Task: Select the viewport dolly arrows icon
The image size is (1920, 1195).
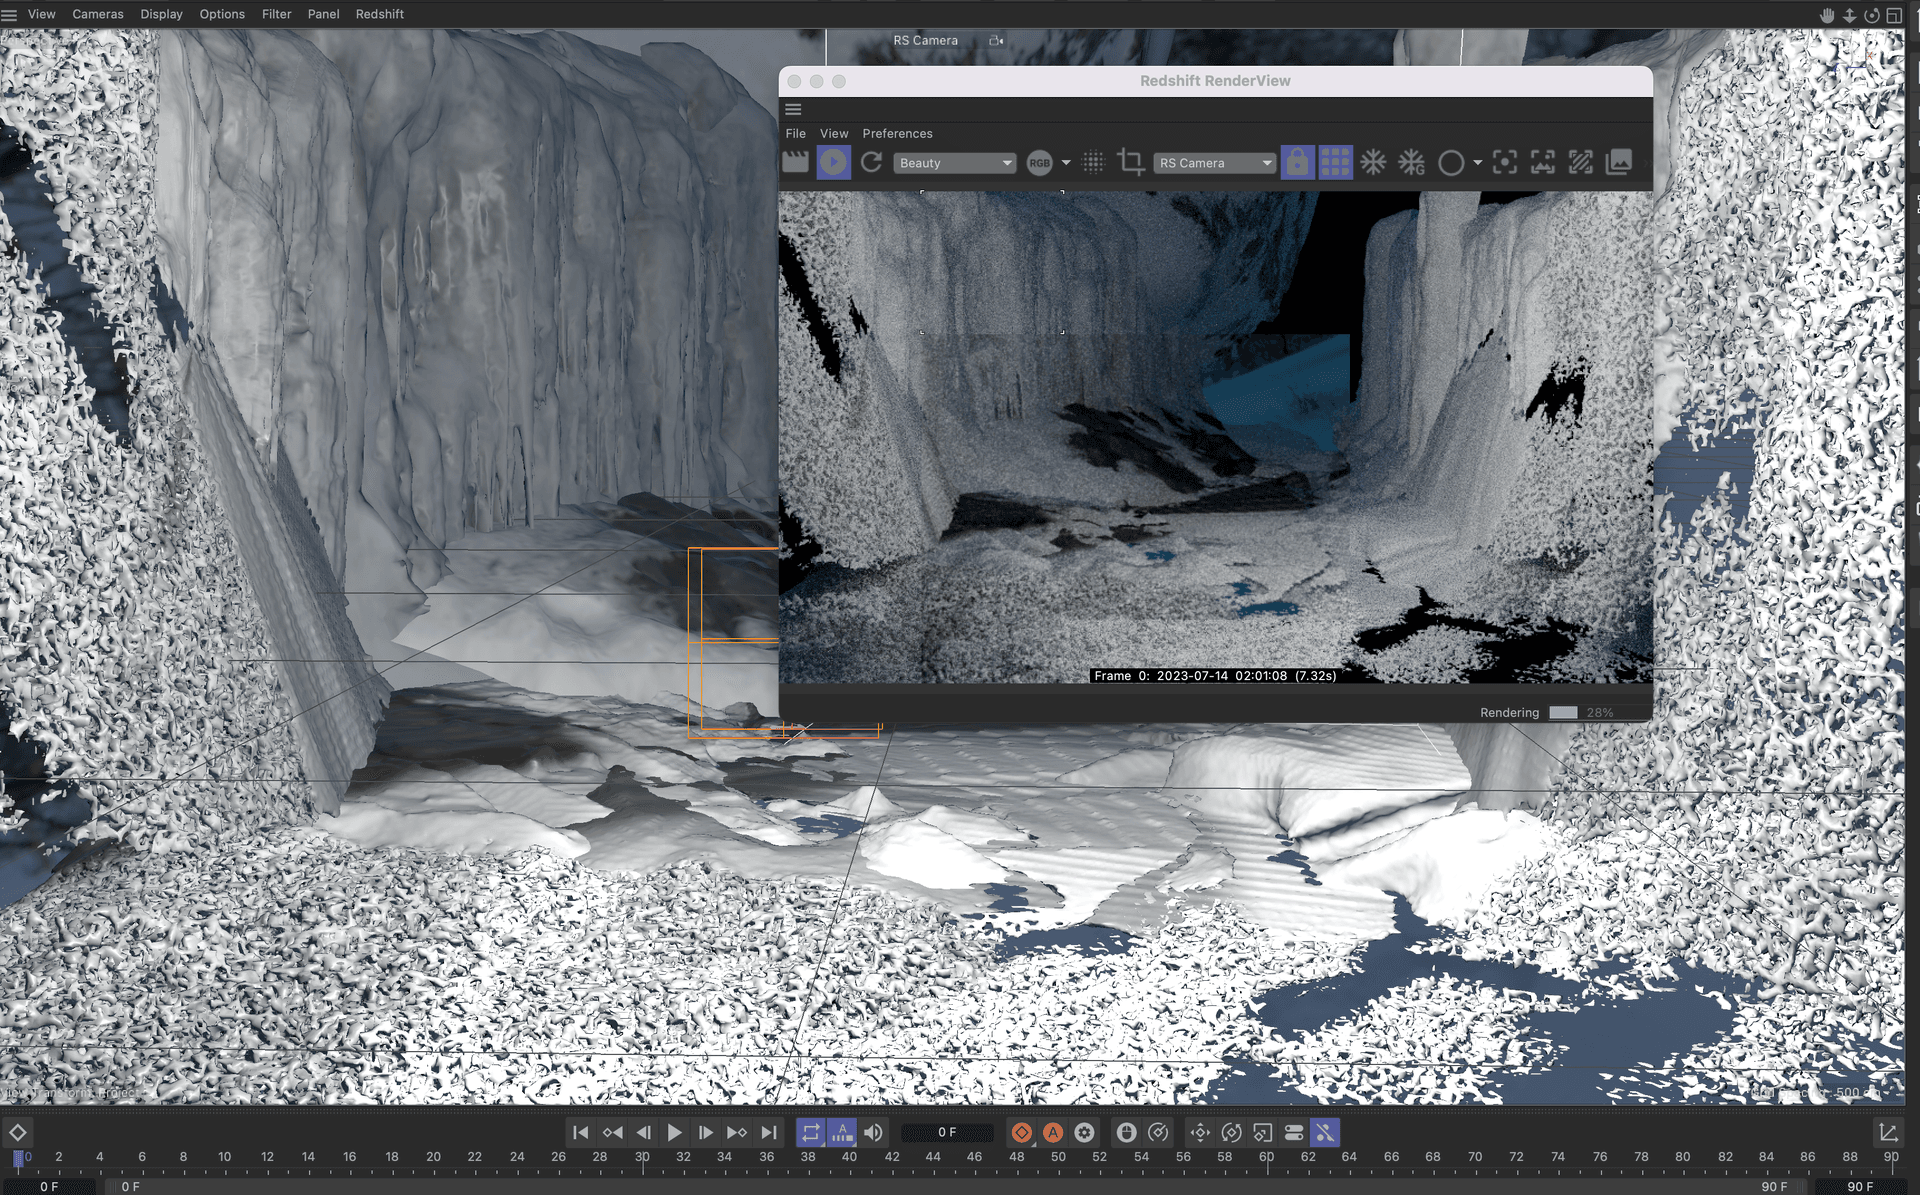Action: click(x=1849, y=15)
